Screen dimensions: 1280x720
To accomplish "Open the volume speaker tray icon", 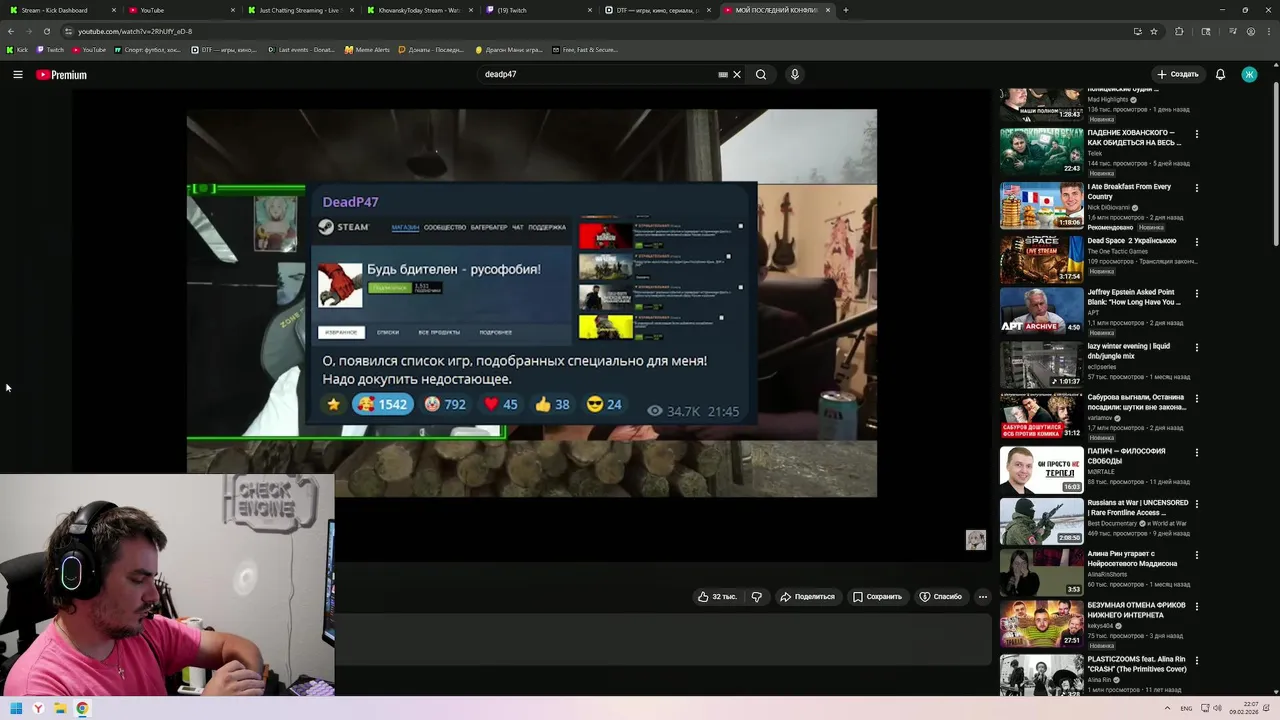I will click(1217, 708).
